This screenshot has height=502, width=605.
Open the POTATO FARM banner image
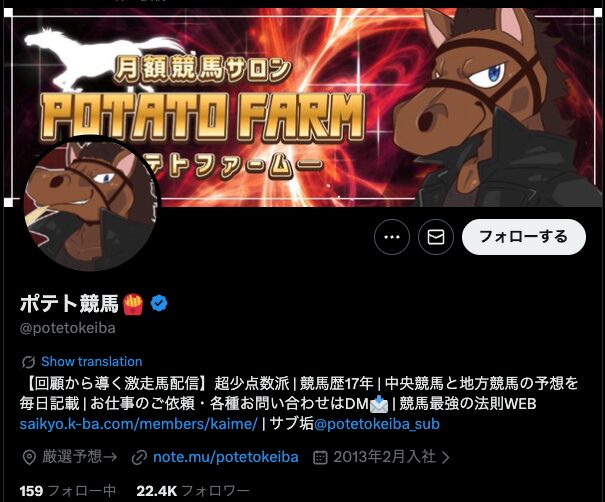pyautogui.click(x=303, y=107)
